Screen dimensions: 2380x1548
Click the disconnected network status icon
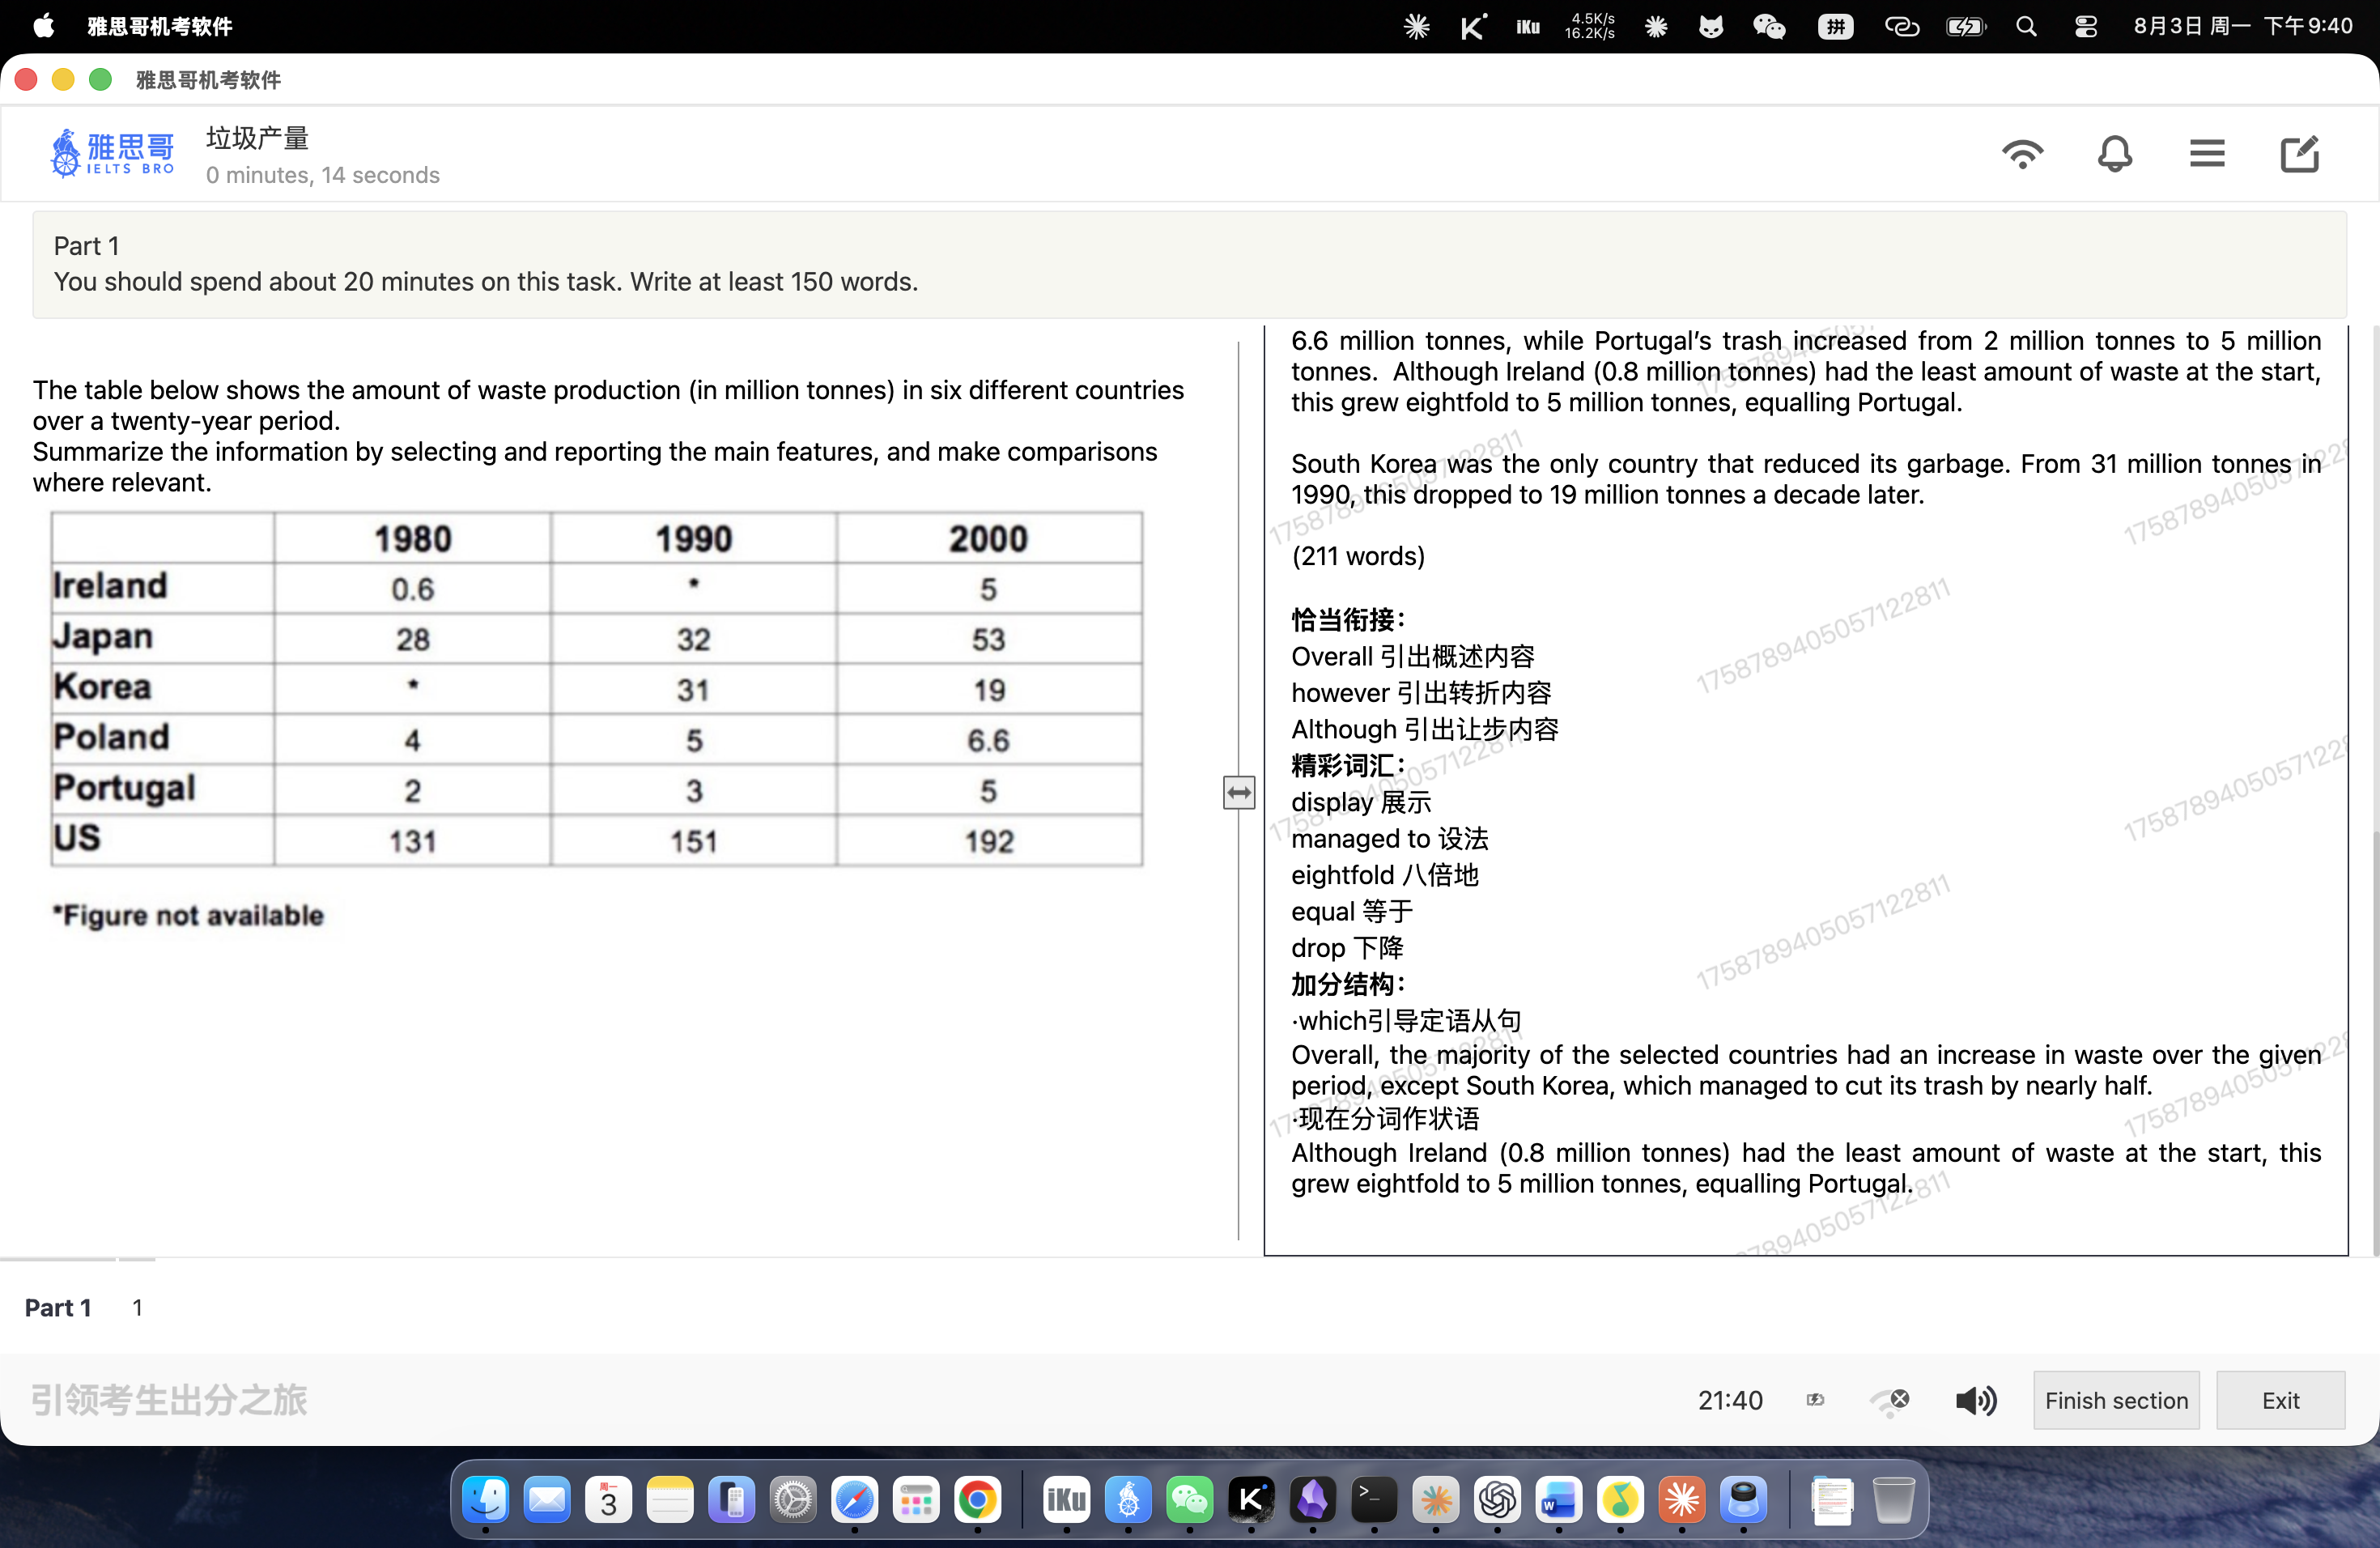1890,1400
